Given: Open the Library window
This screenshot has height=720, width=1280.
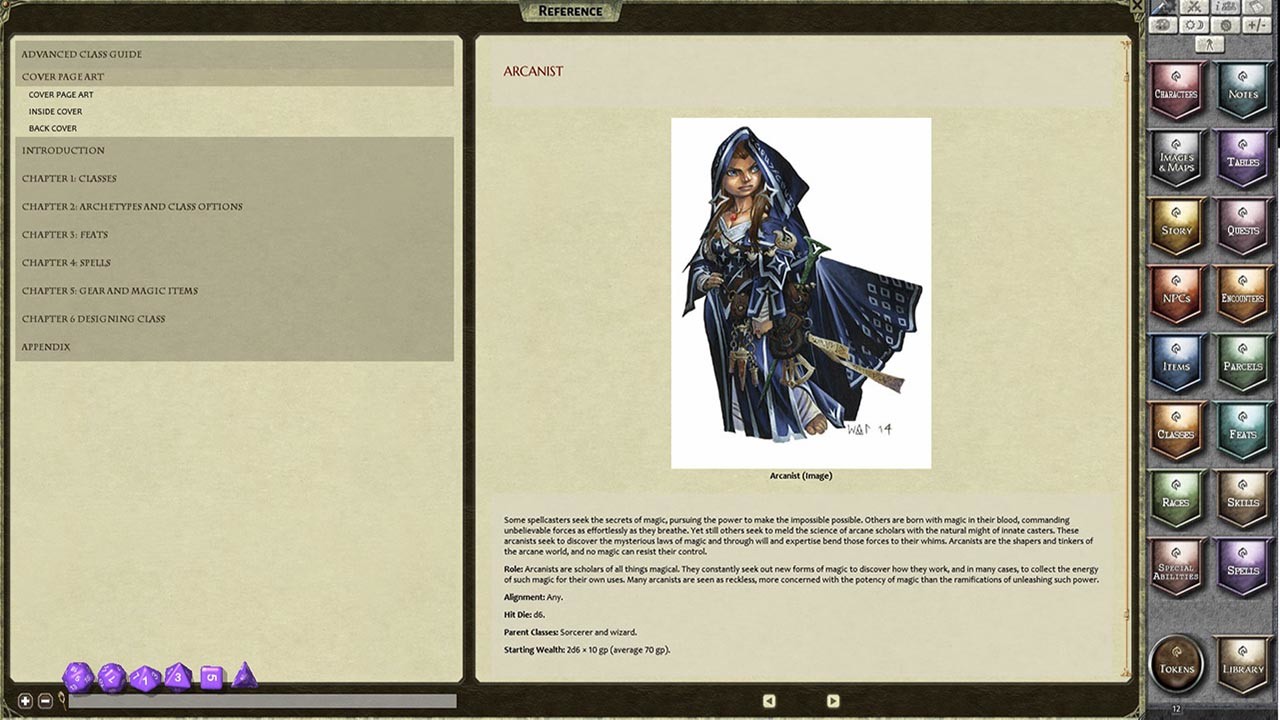Looking at the screenshot, I should pyautogui.click(x=1242, y=664).
